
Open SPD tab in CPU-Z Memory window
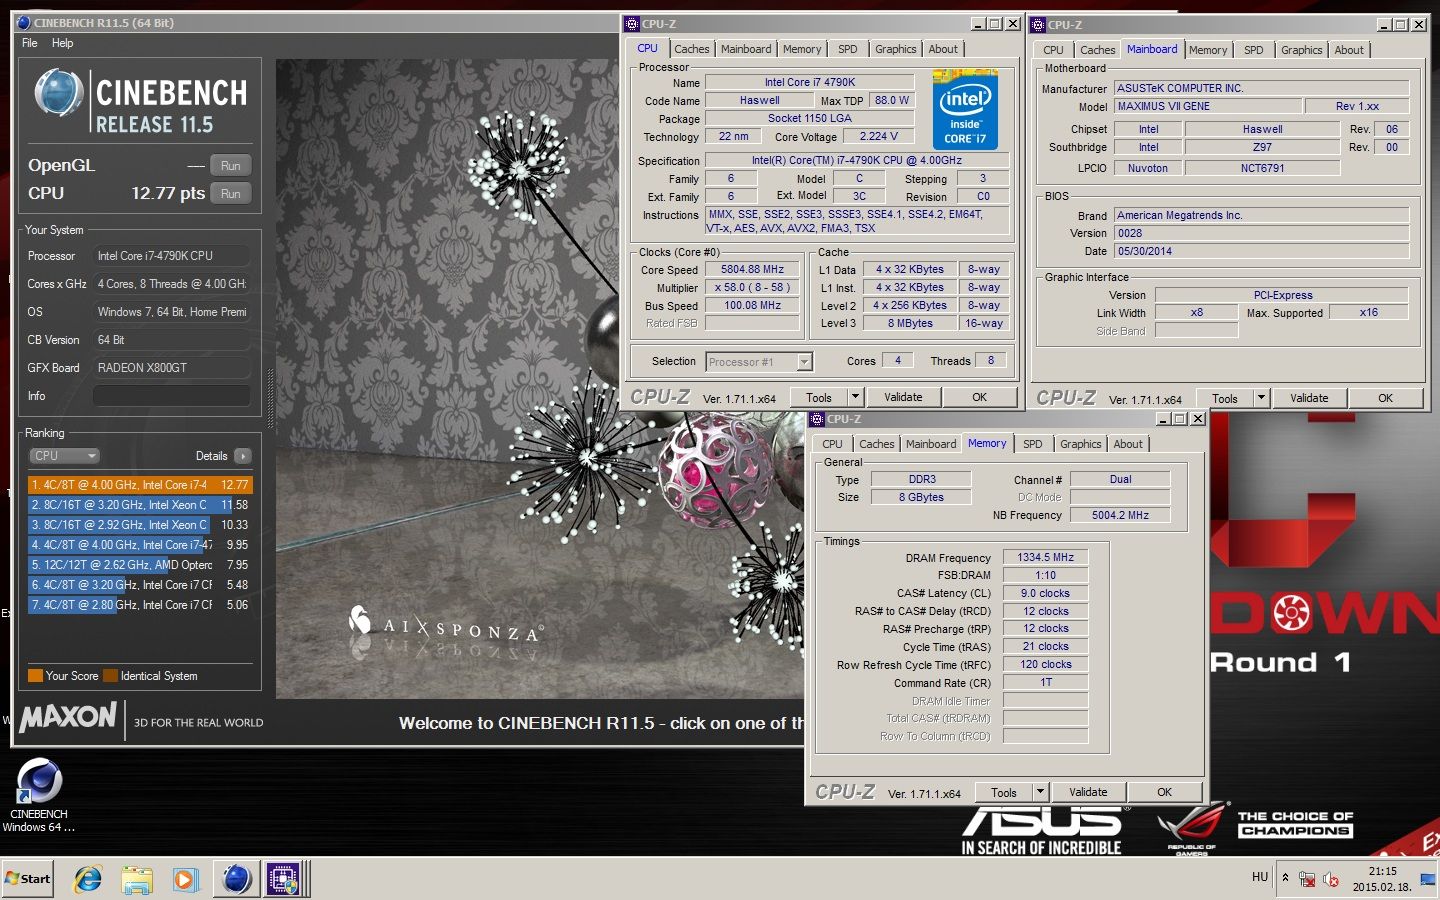[x=1032, y=444]
